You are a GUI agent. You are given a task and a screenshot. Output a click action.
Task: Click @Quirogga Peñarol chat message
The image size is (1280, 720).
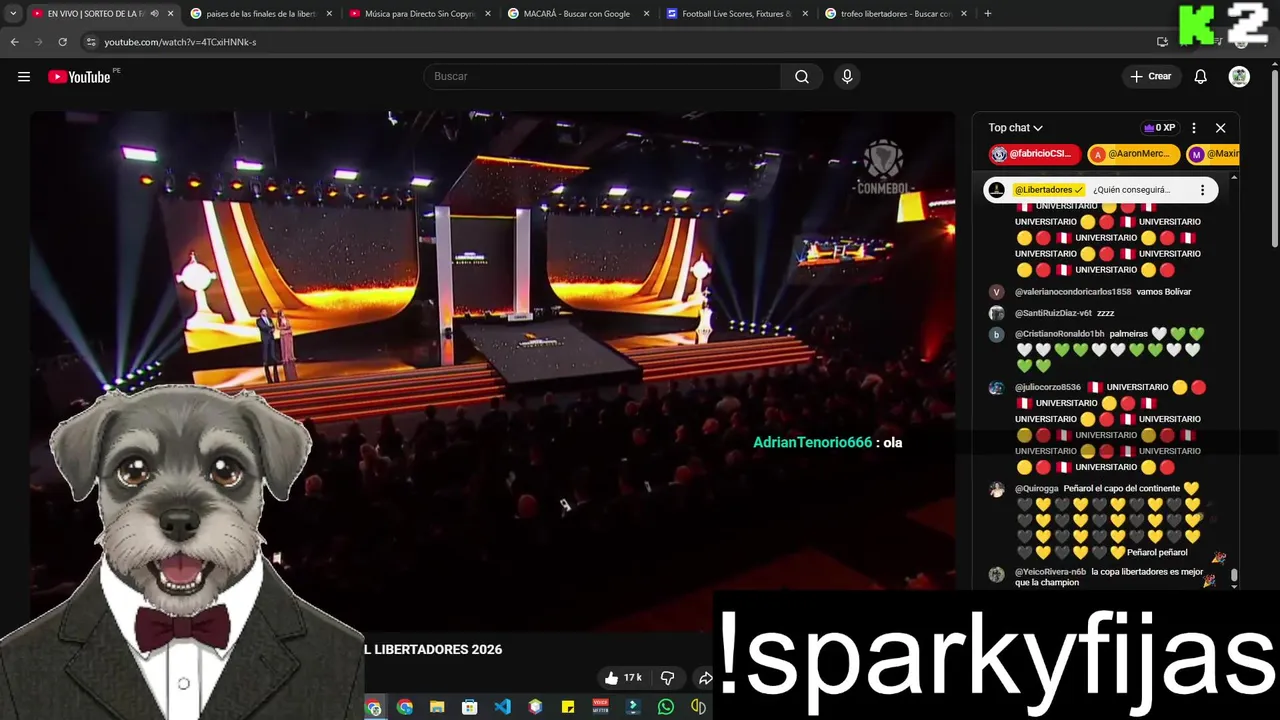point(1110,520)
